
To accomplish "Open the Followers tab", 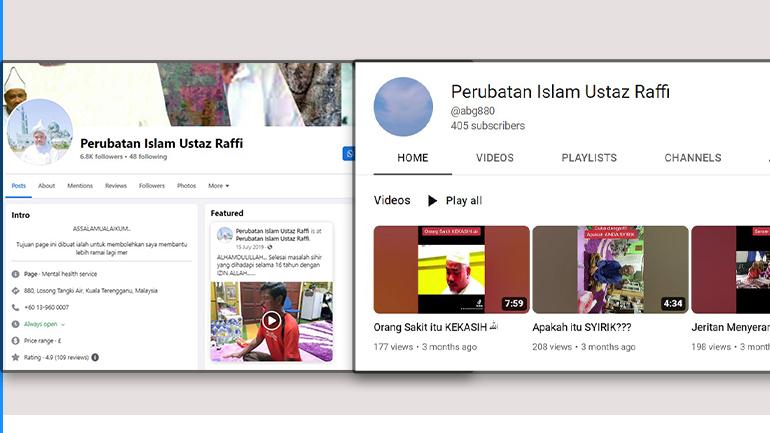I will [152, 186].
